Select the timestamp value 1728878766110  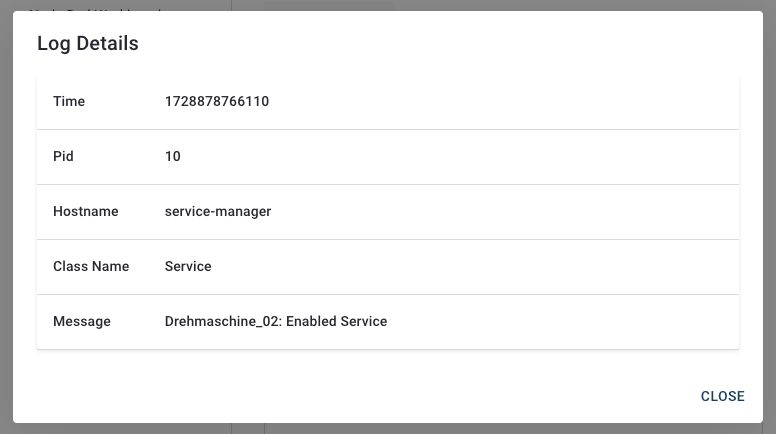click(x=217, y=102)
